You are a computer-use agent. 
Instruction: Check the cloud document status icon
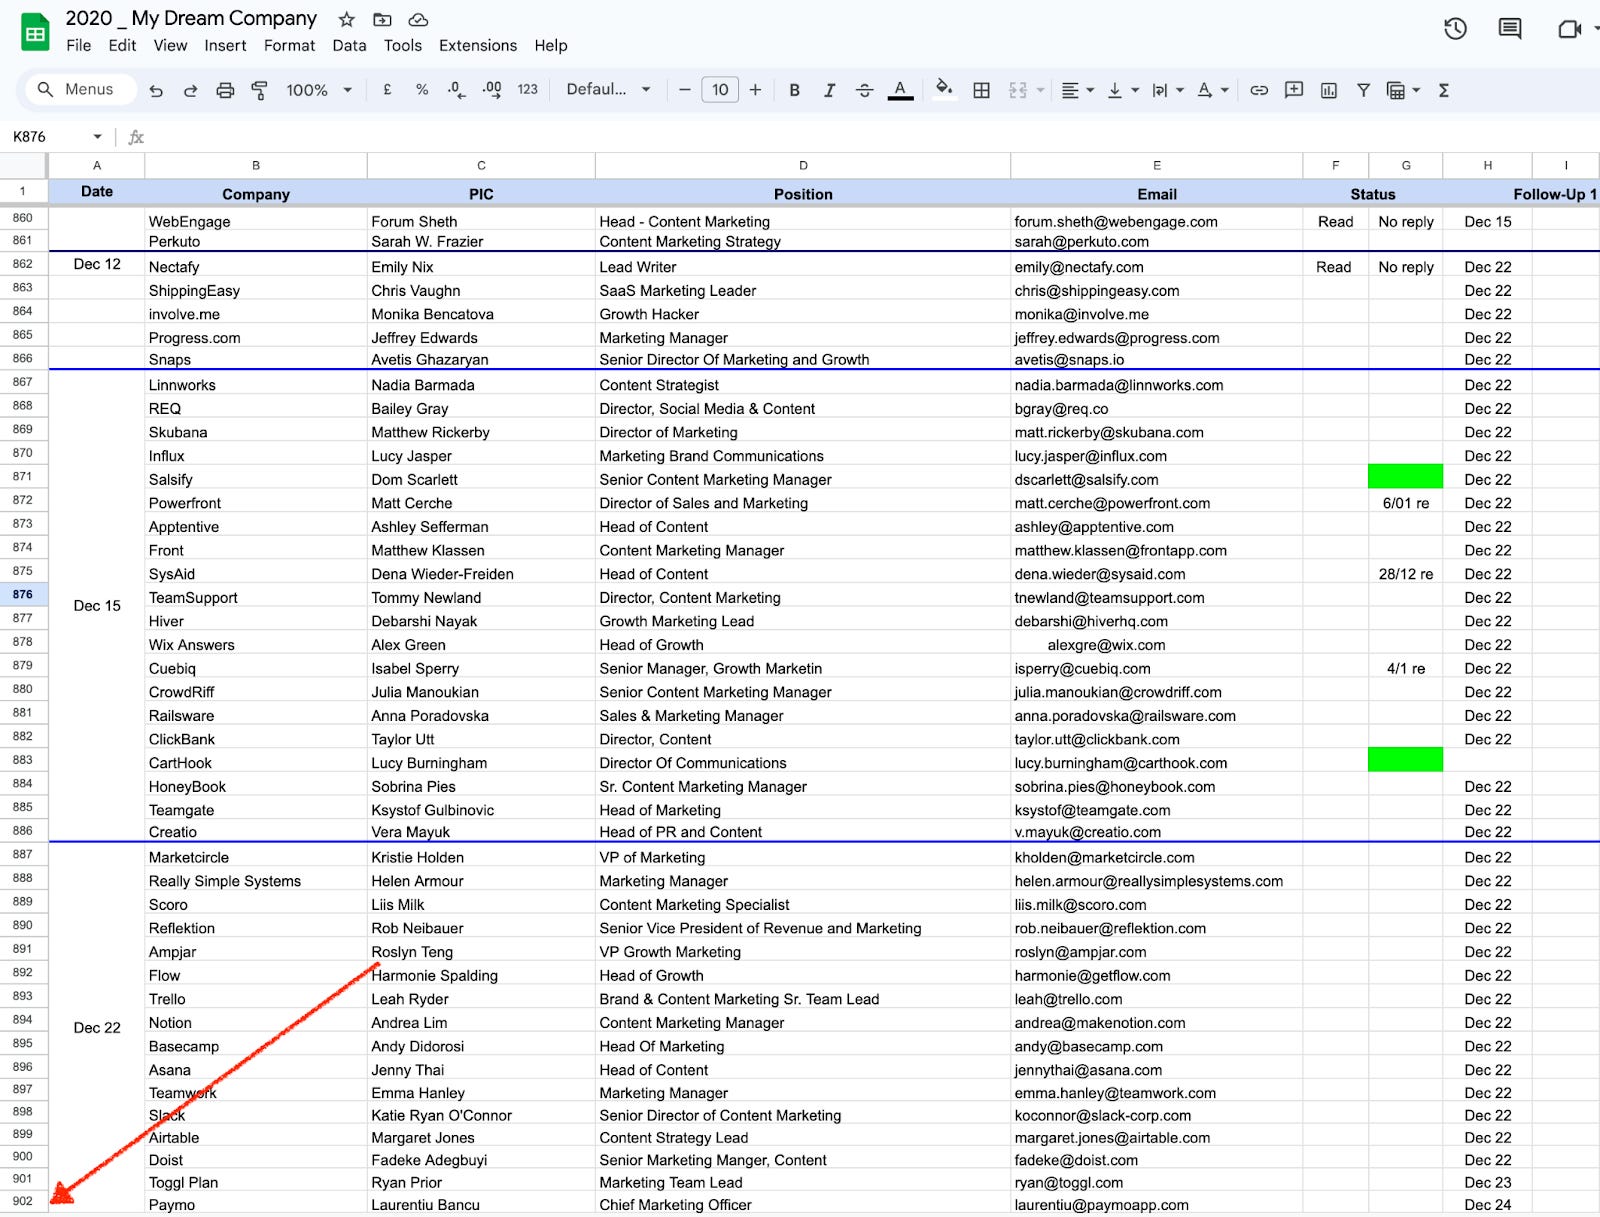[x=419, y=19]
